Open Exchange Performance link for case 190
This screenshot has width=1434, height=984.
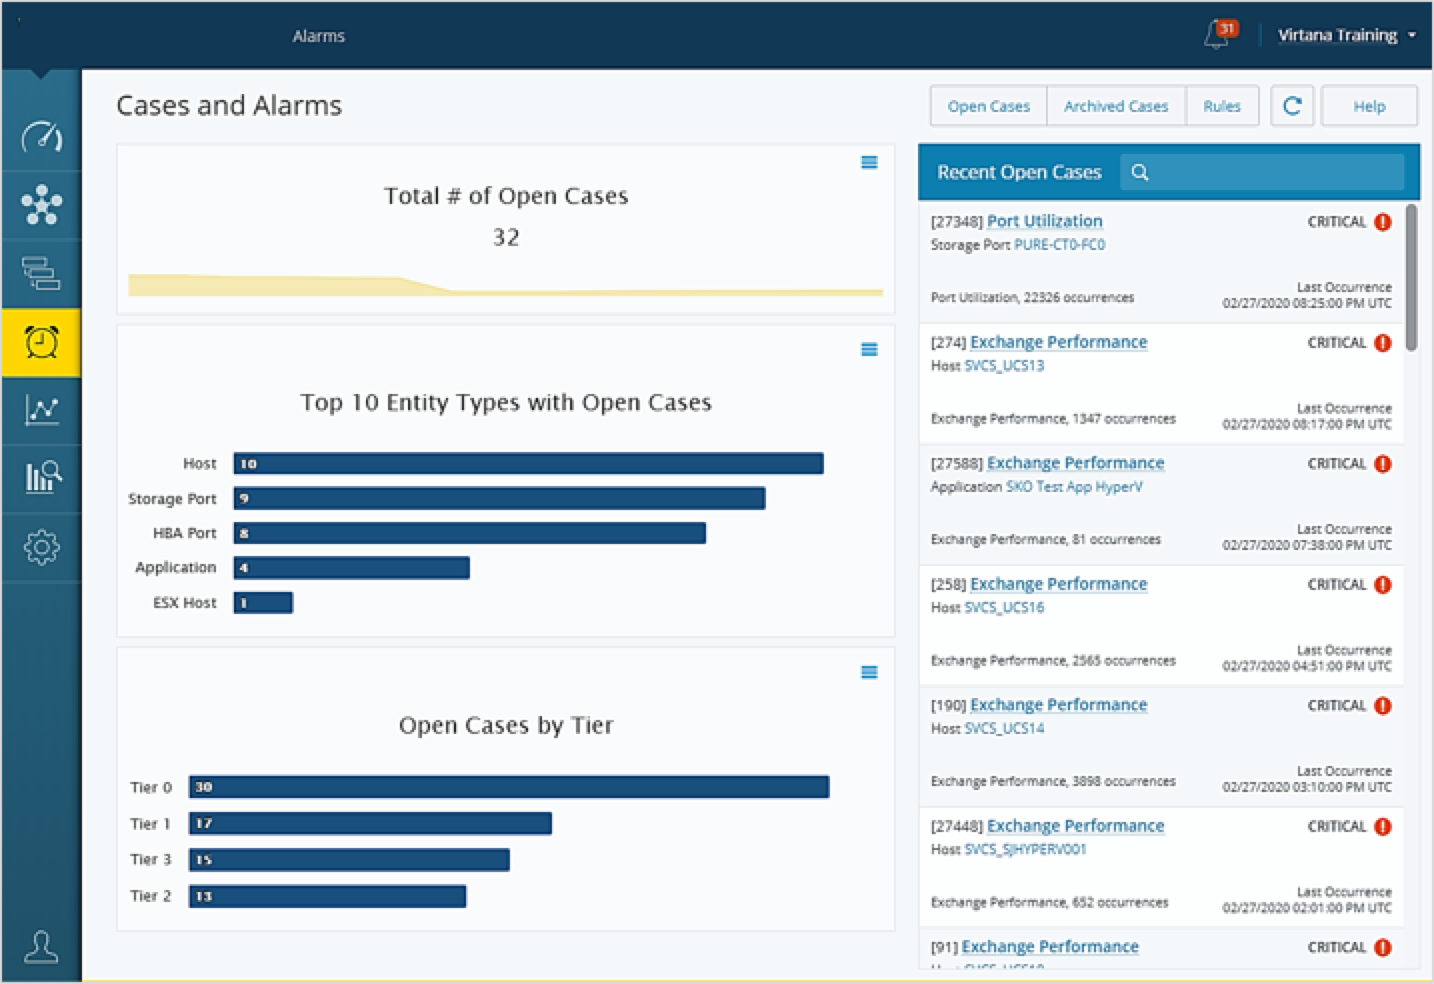click(x=1059, y=705)
